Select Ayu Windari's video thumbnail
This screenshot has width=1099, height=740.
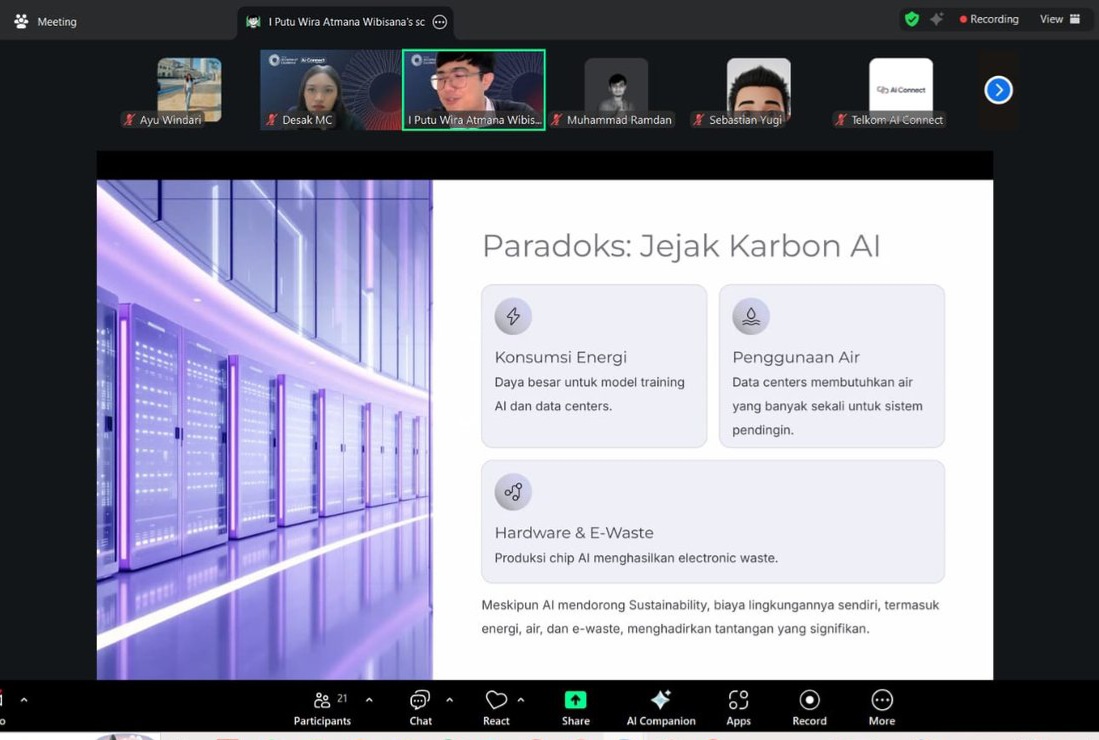point(189,90)
